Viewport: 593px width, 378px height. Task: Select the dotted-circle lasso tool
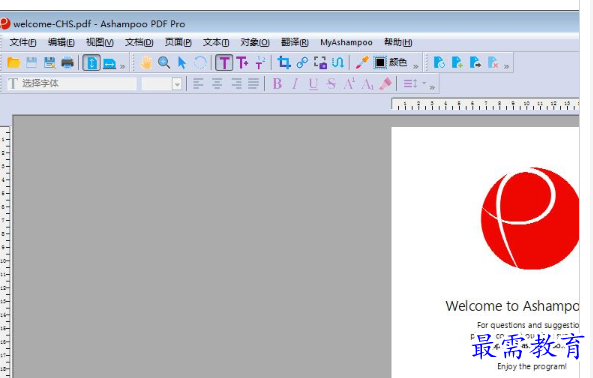pos(200,62)
